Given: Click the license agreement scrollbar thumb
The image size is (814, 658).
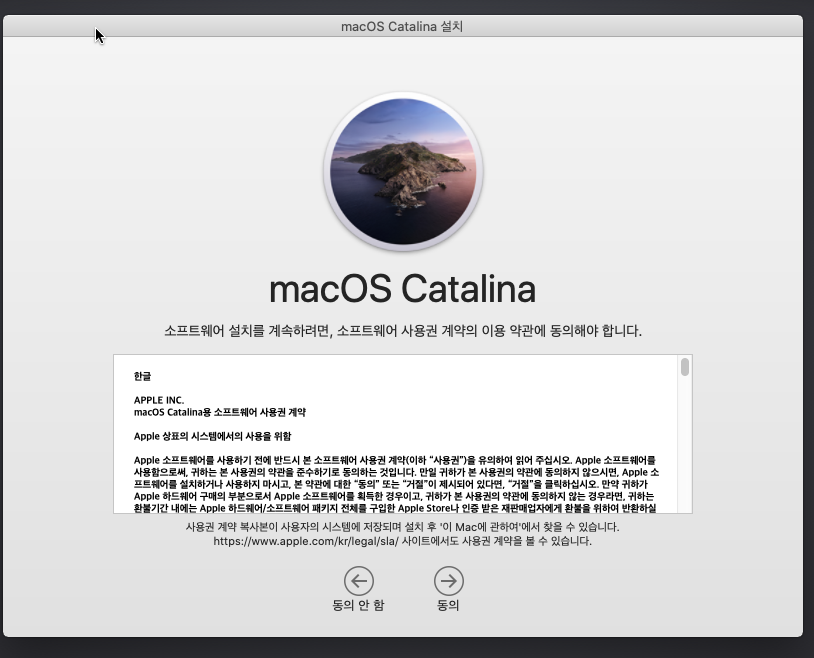Looking at the screenshot, I should (685, 367).
